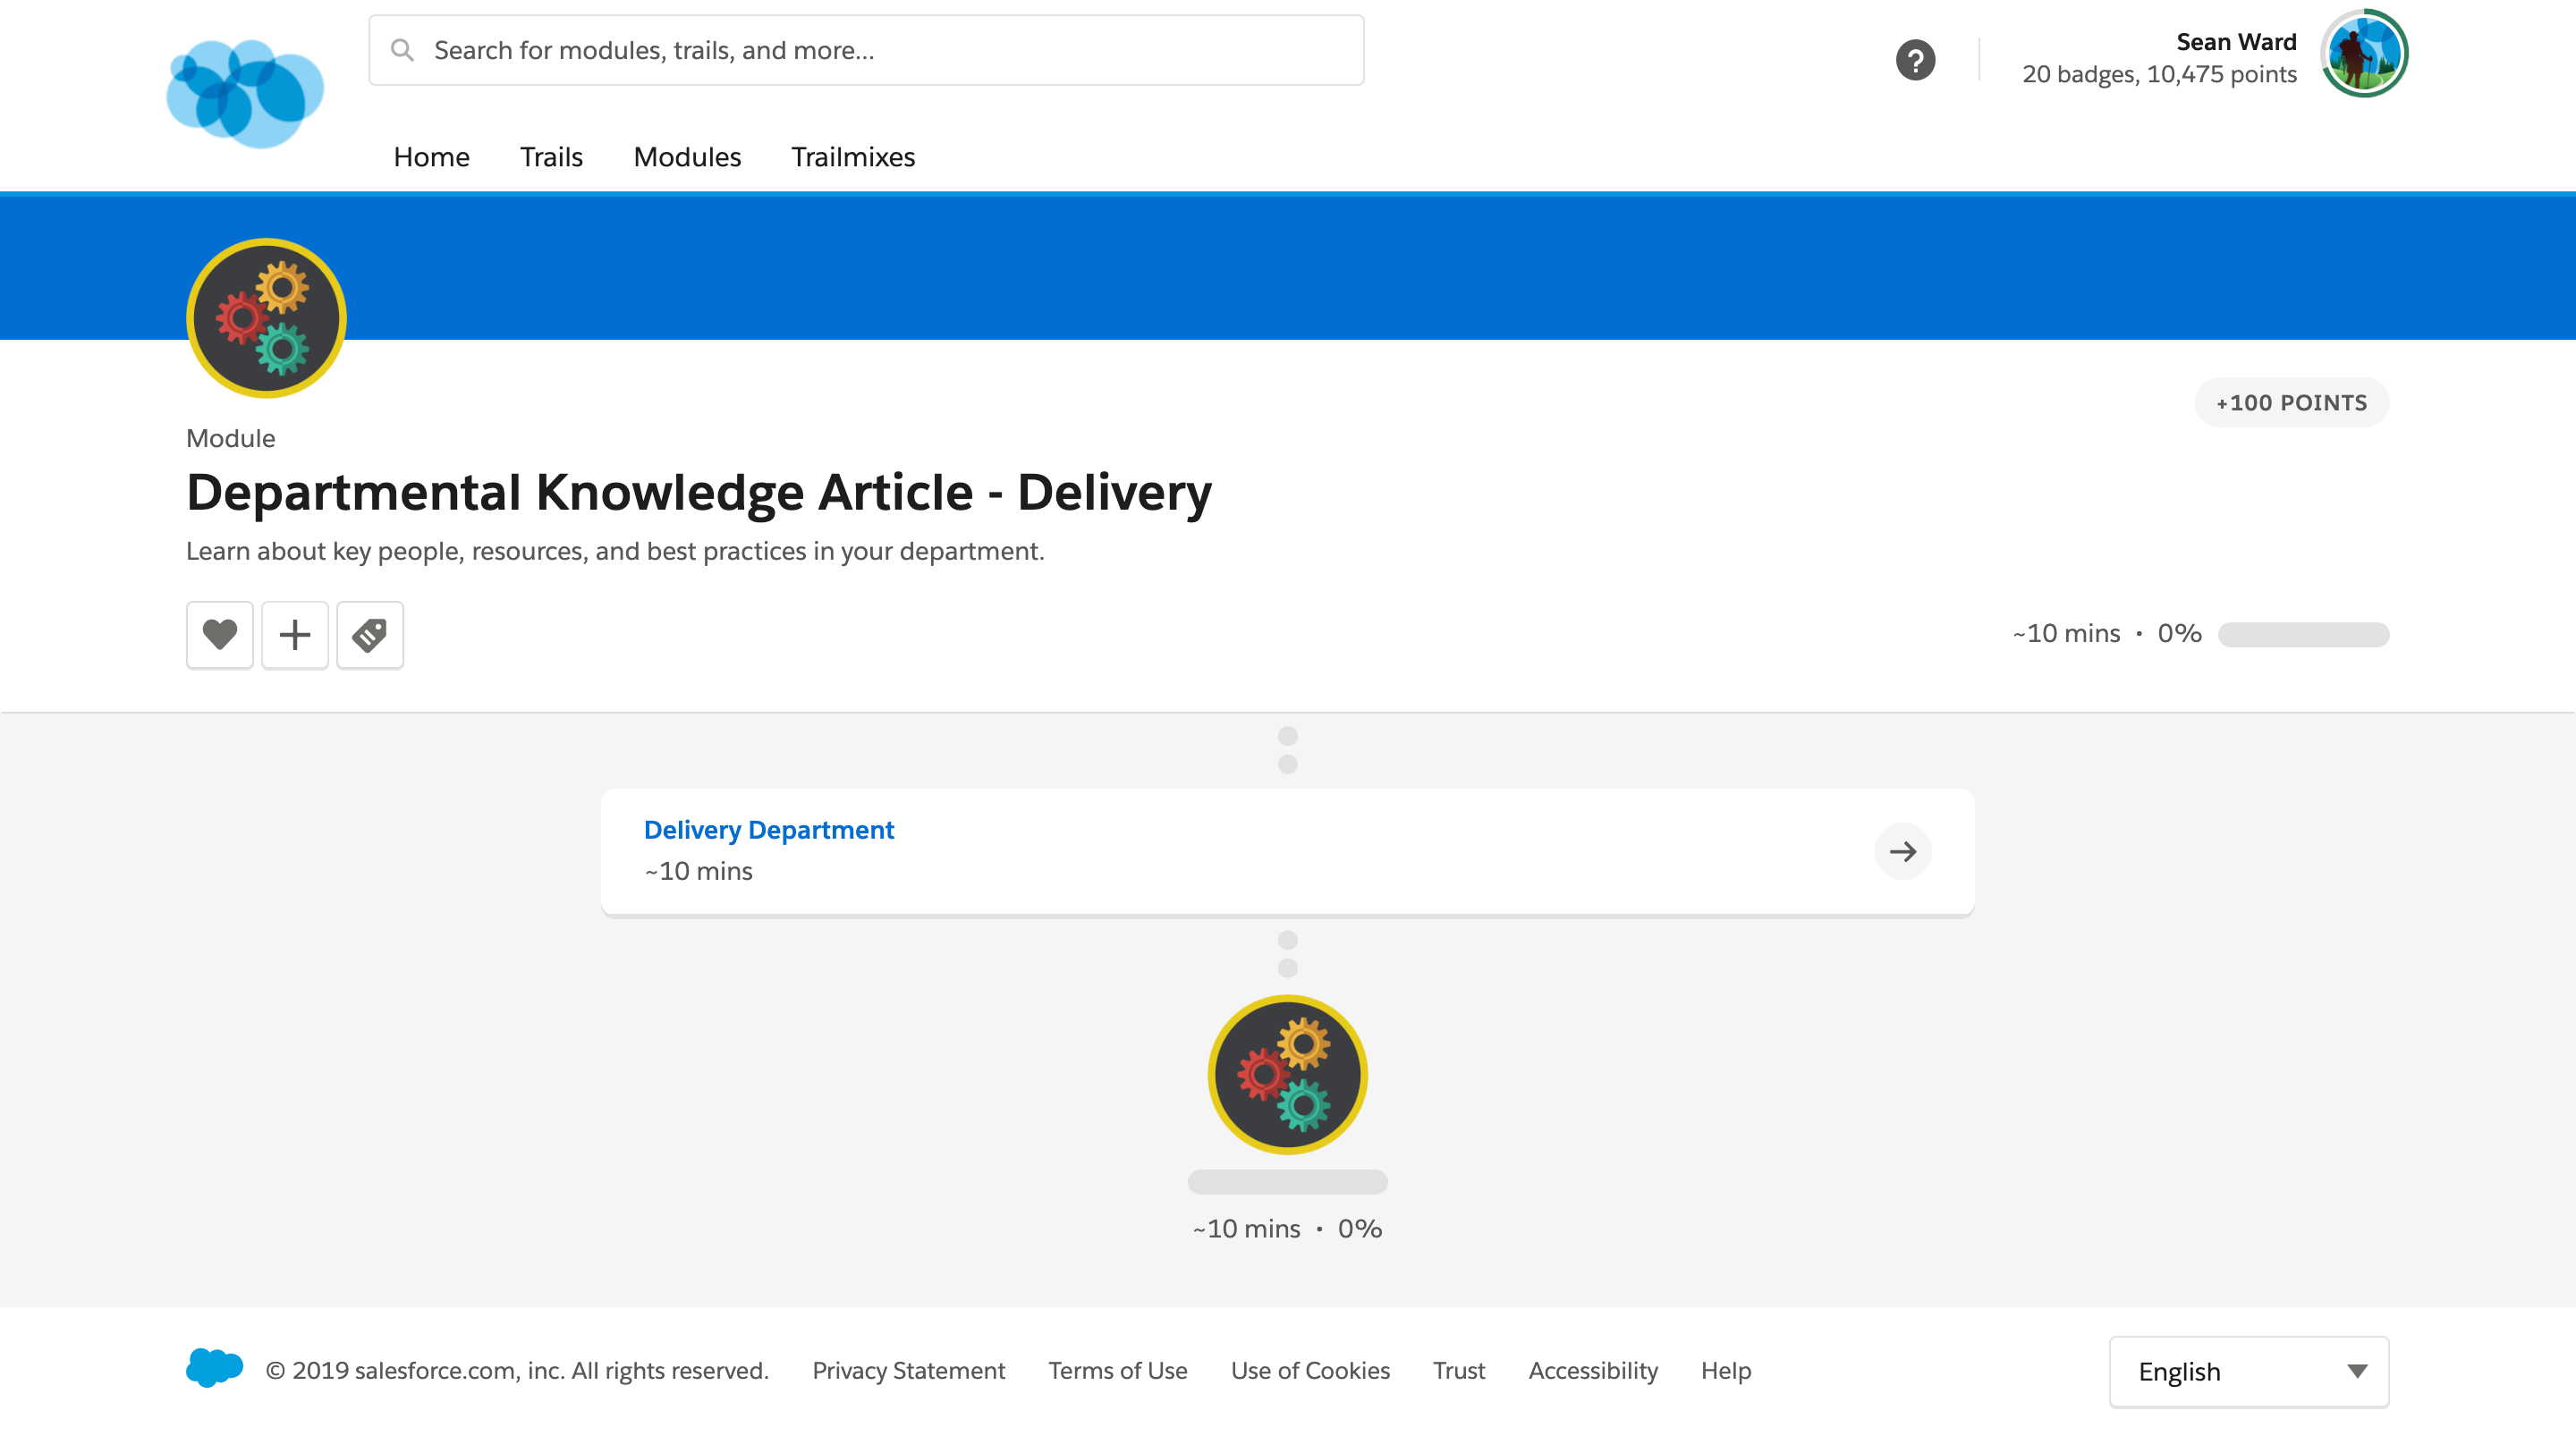Click the tag icon button

click(x=370, y=634)
